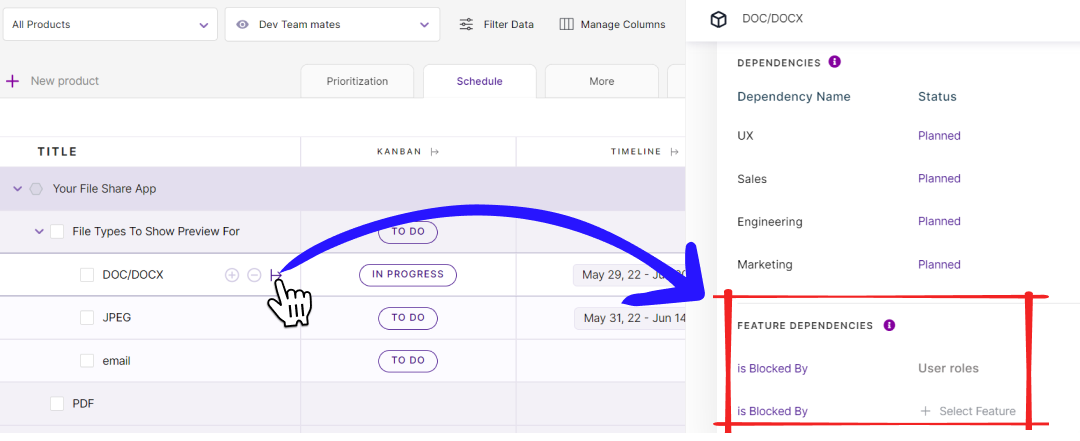Click the Feature Dependencies info icon
This screenshot has height=441, width=1080.
click(889, 325)
